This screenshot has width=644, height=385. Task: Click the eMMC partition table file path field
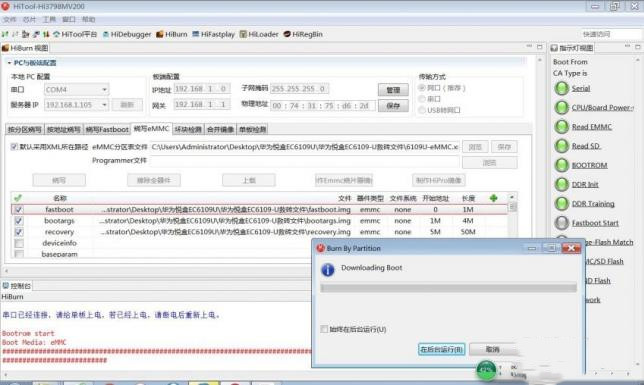pos(304,147)
